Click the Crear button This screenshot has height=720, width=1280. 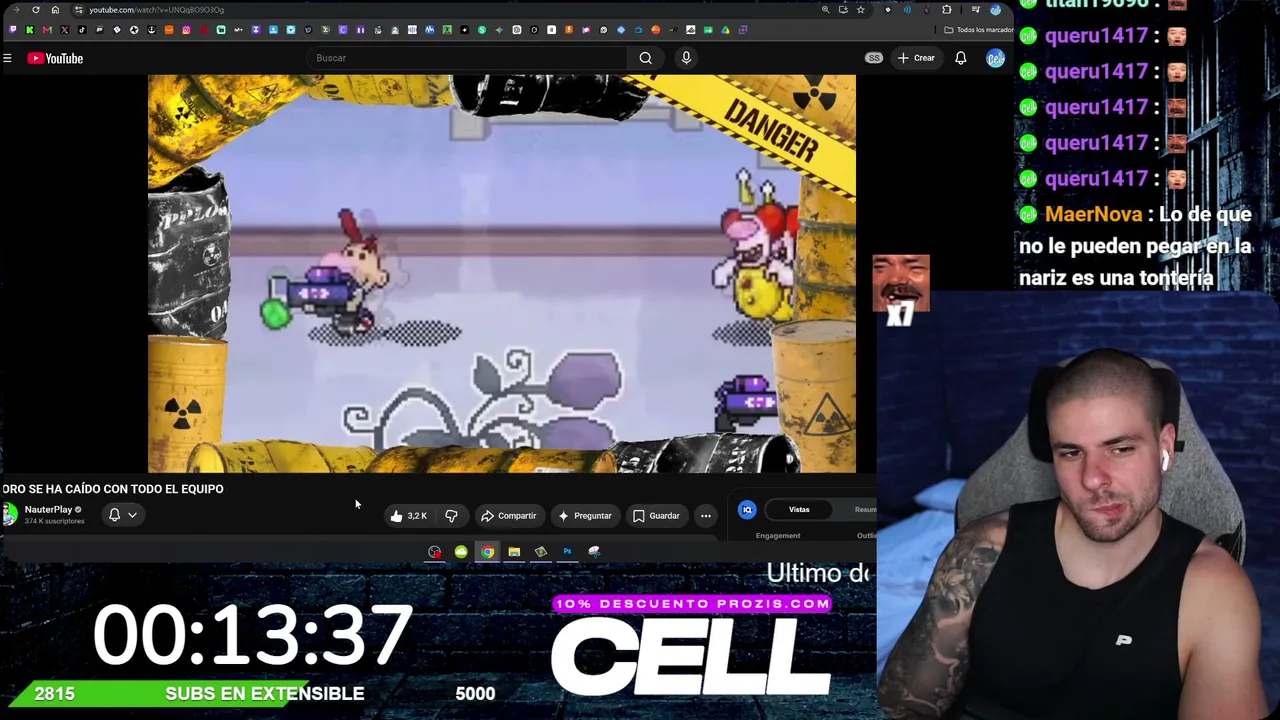pyautogui.click(x=916, y=58)
